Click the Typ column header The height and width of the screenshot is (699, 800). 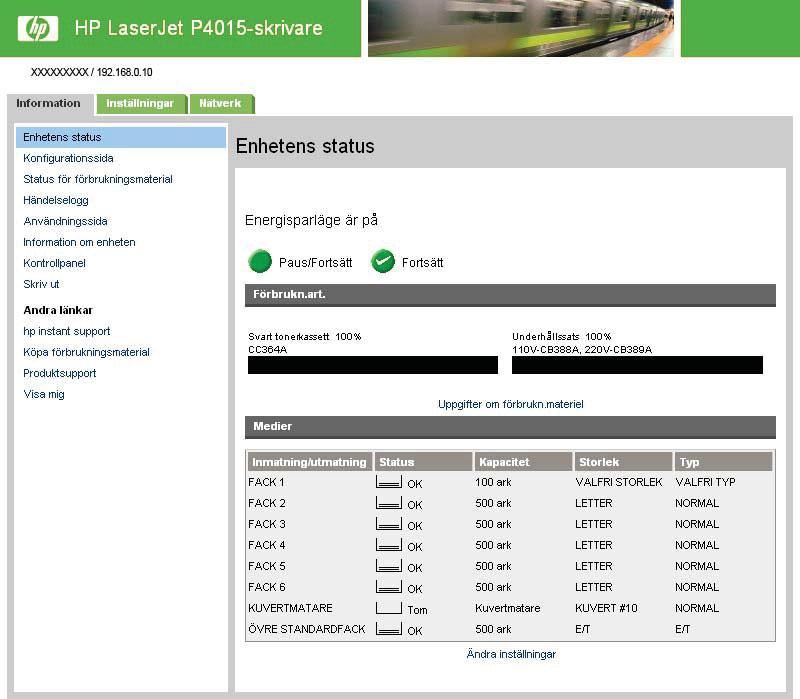coord(723,462)
